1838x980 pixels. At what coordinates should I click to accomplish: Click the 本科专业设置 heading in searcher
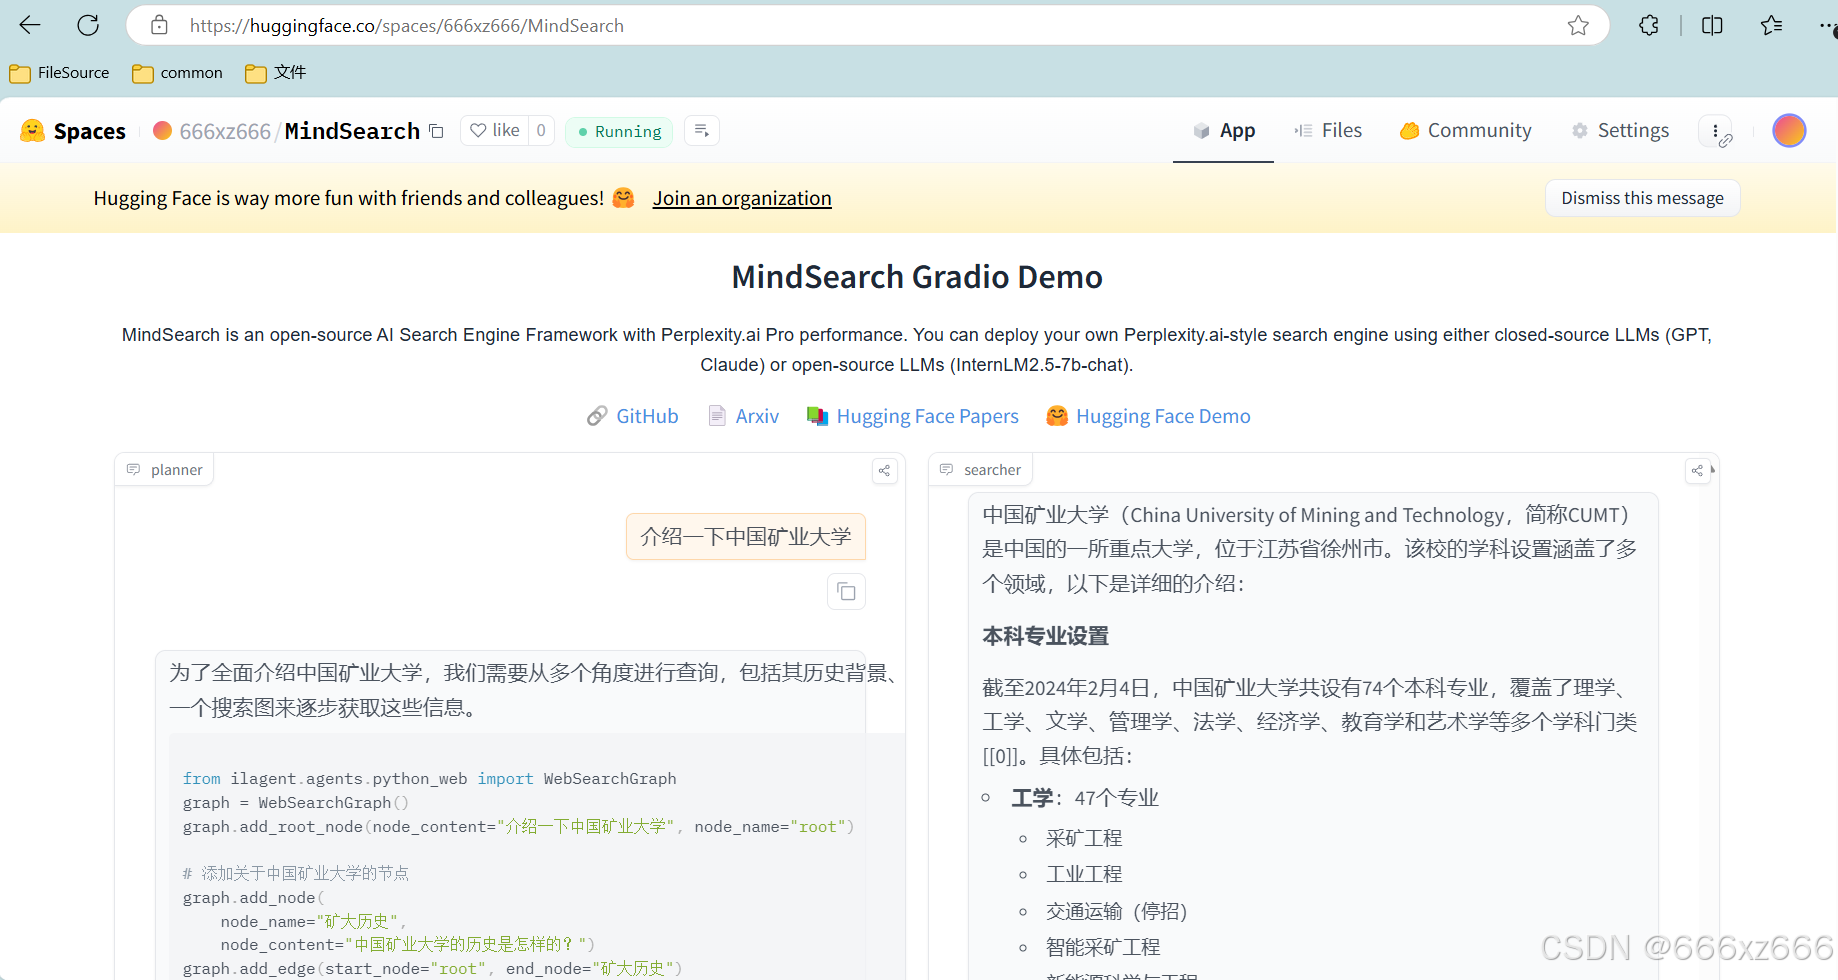(1045, 636)
